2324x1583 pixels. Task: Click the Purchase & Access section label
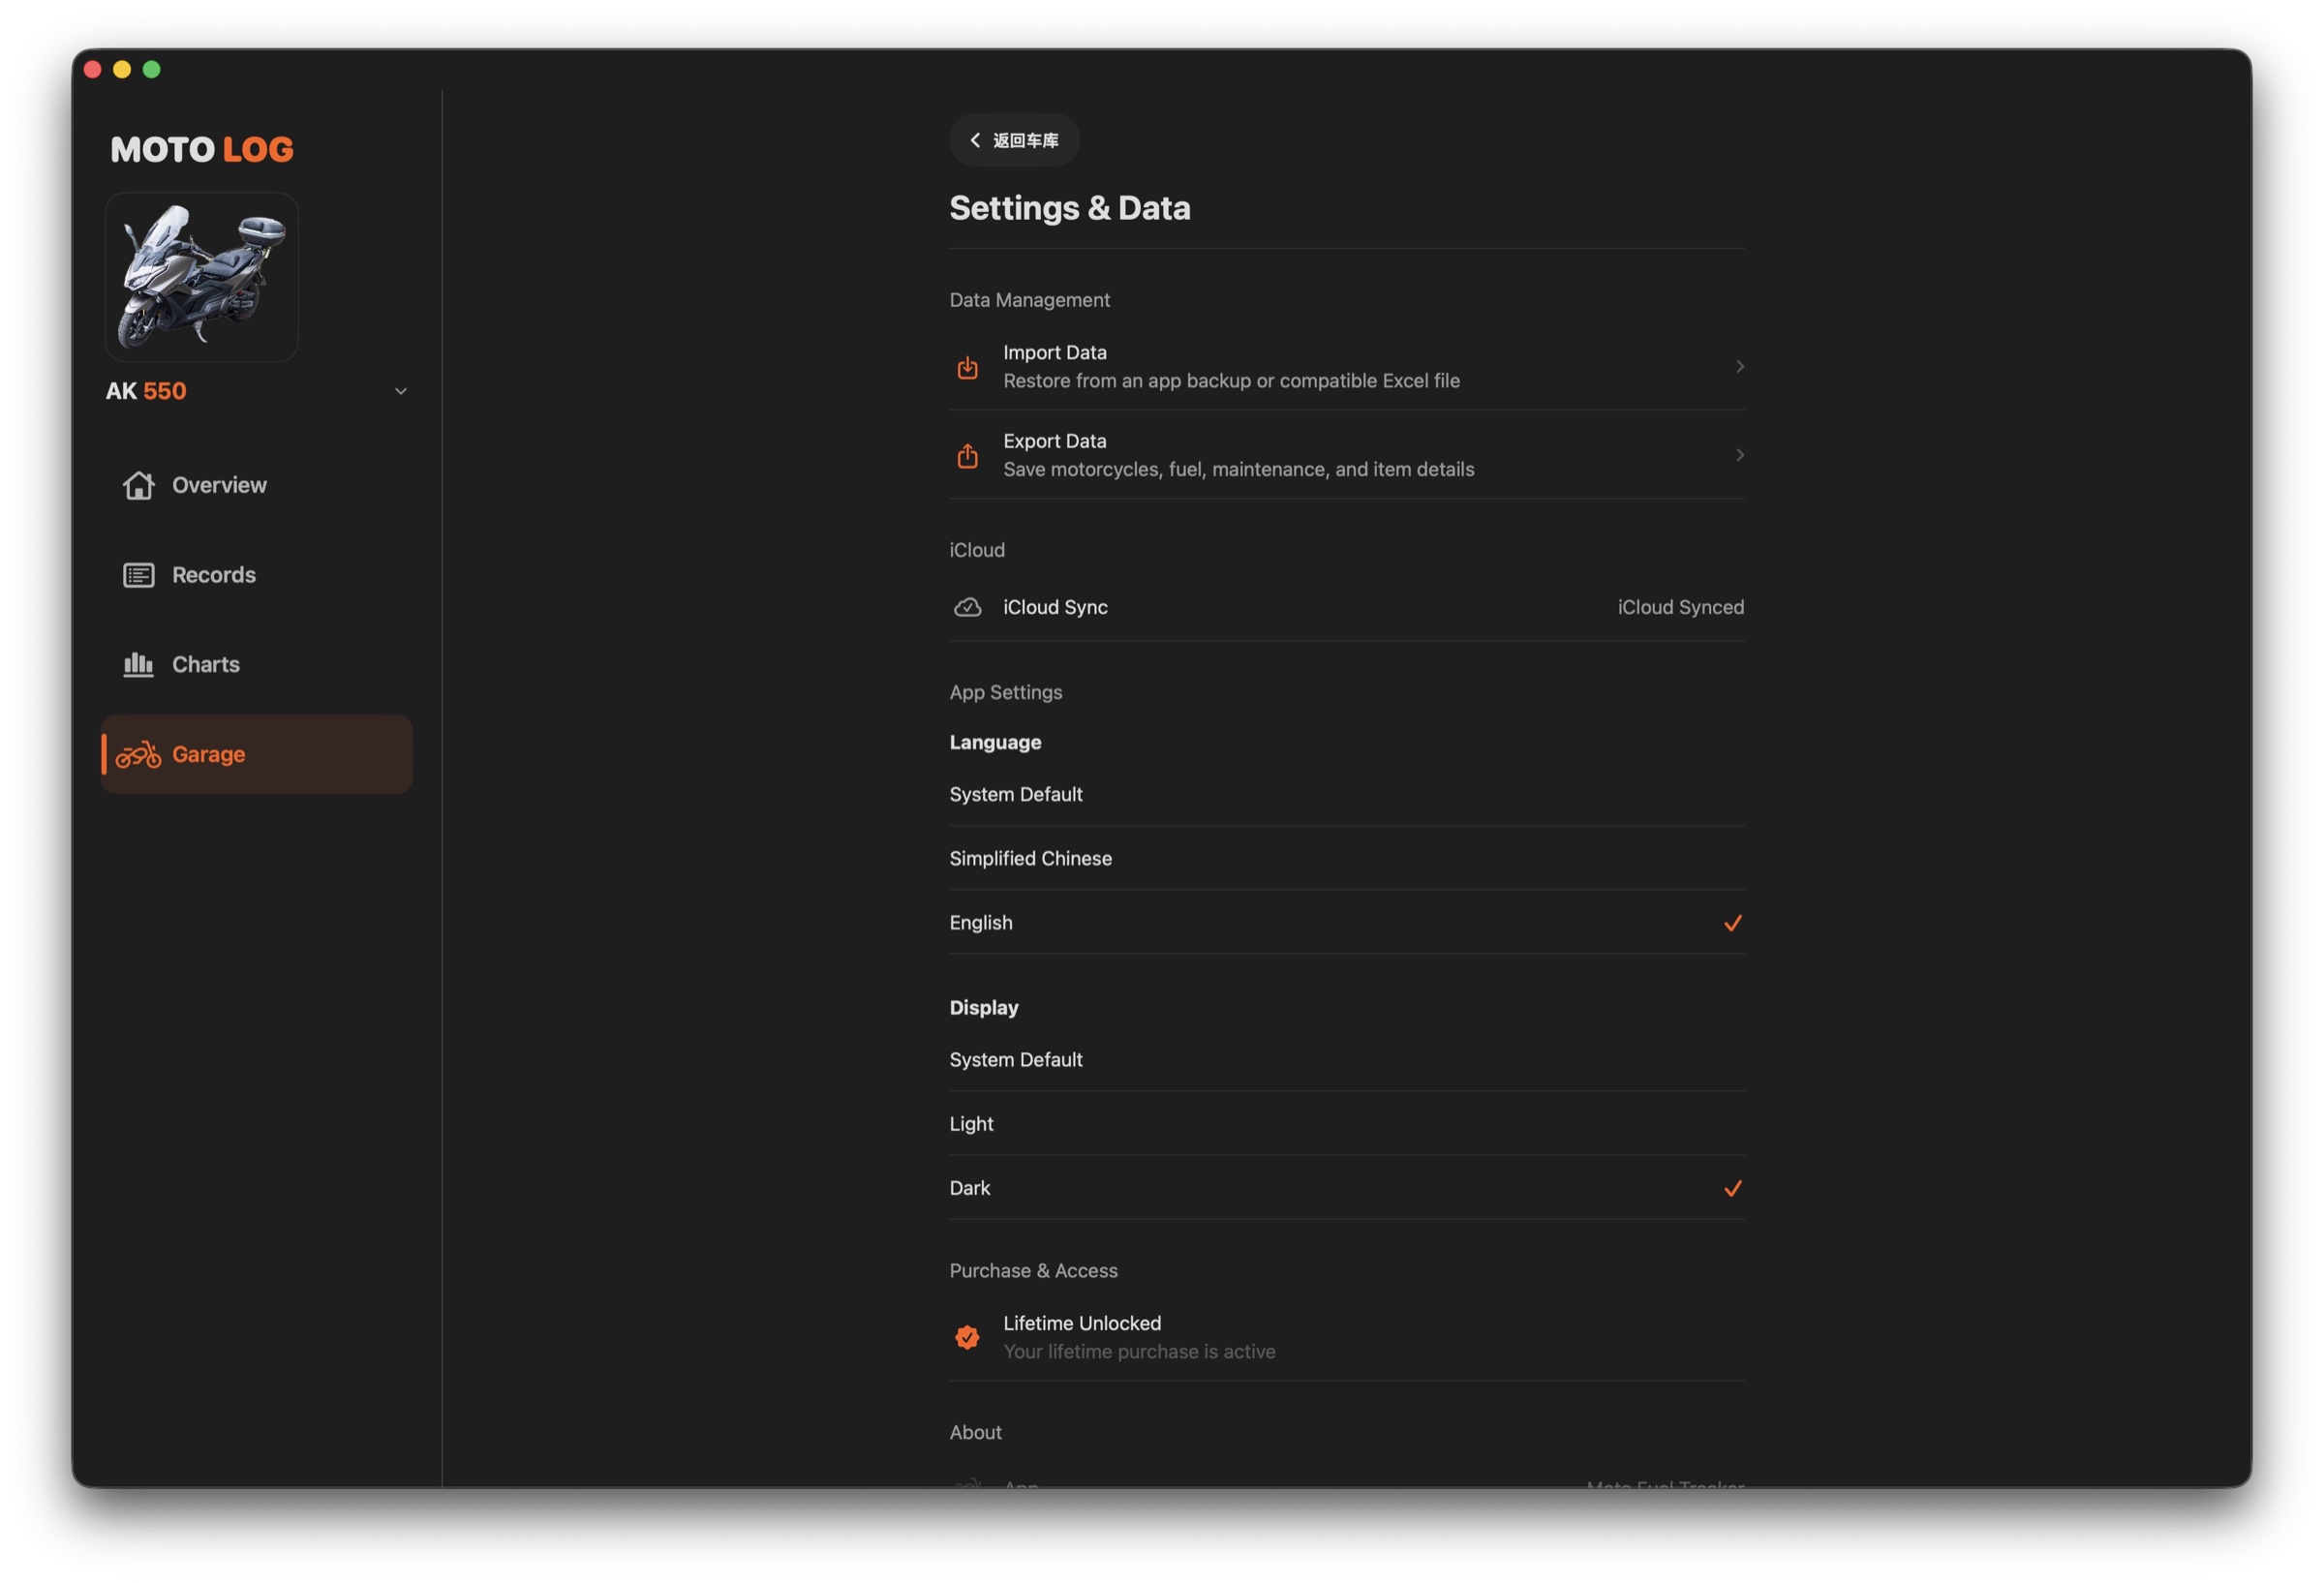tap(1033, 1270)
